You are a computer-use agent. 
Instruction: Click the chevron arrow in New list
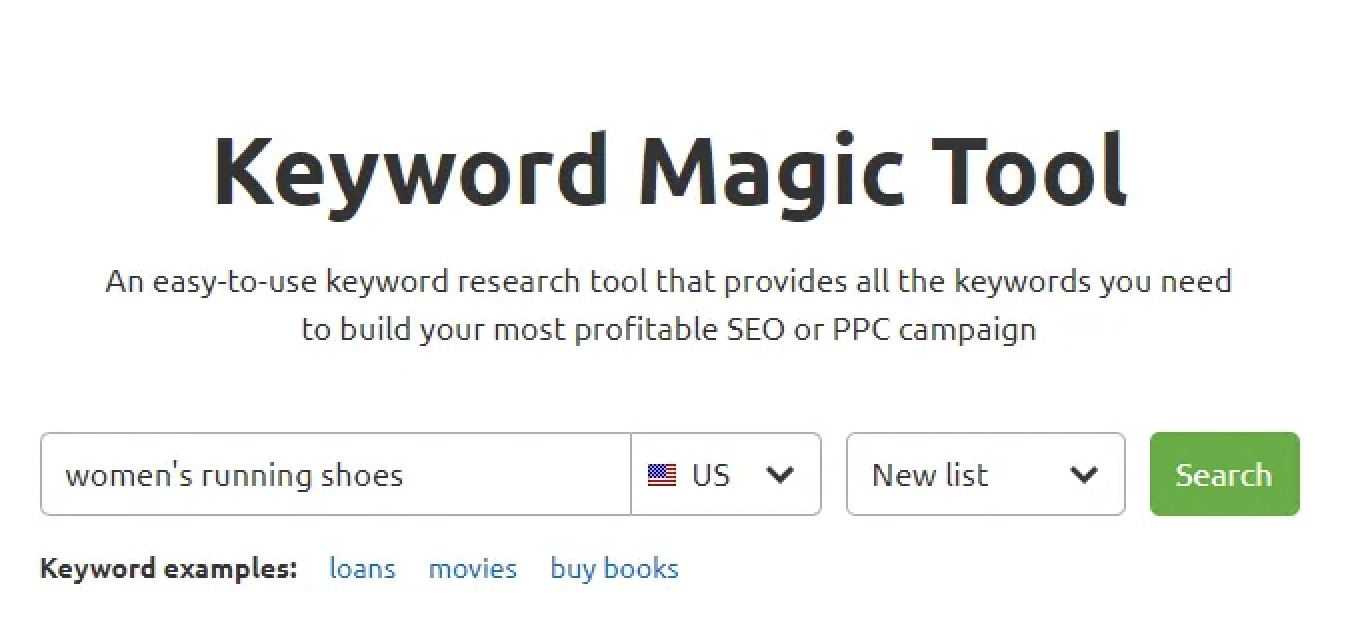(1084, 475)
